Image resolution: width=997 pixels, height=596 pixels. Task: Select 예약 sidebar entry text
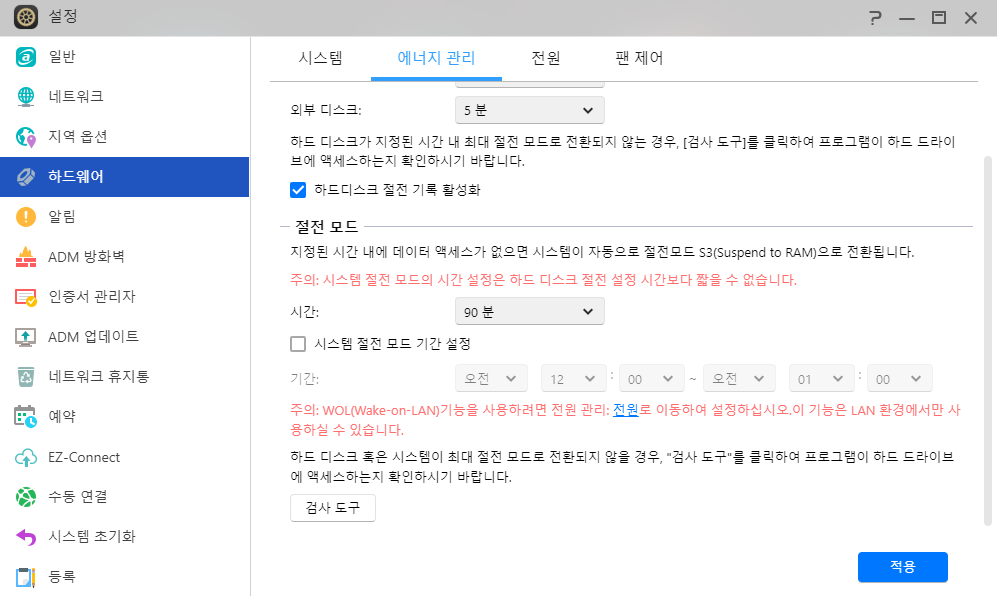click(62, 417)
